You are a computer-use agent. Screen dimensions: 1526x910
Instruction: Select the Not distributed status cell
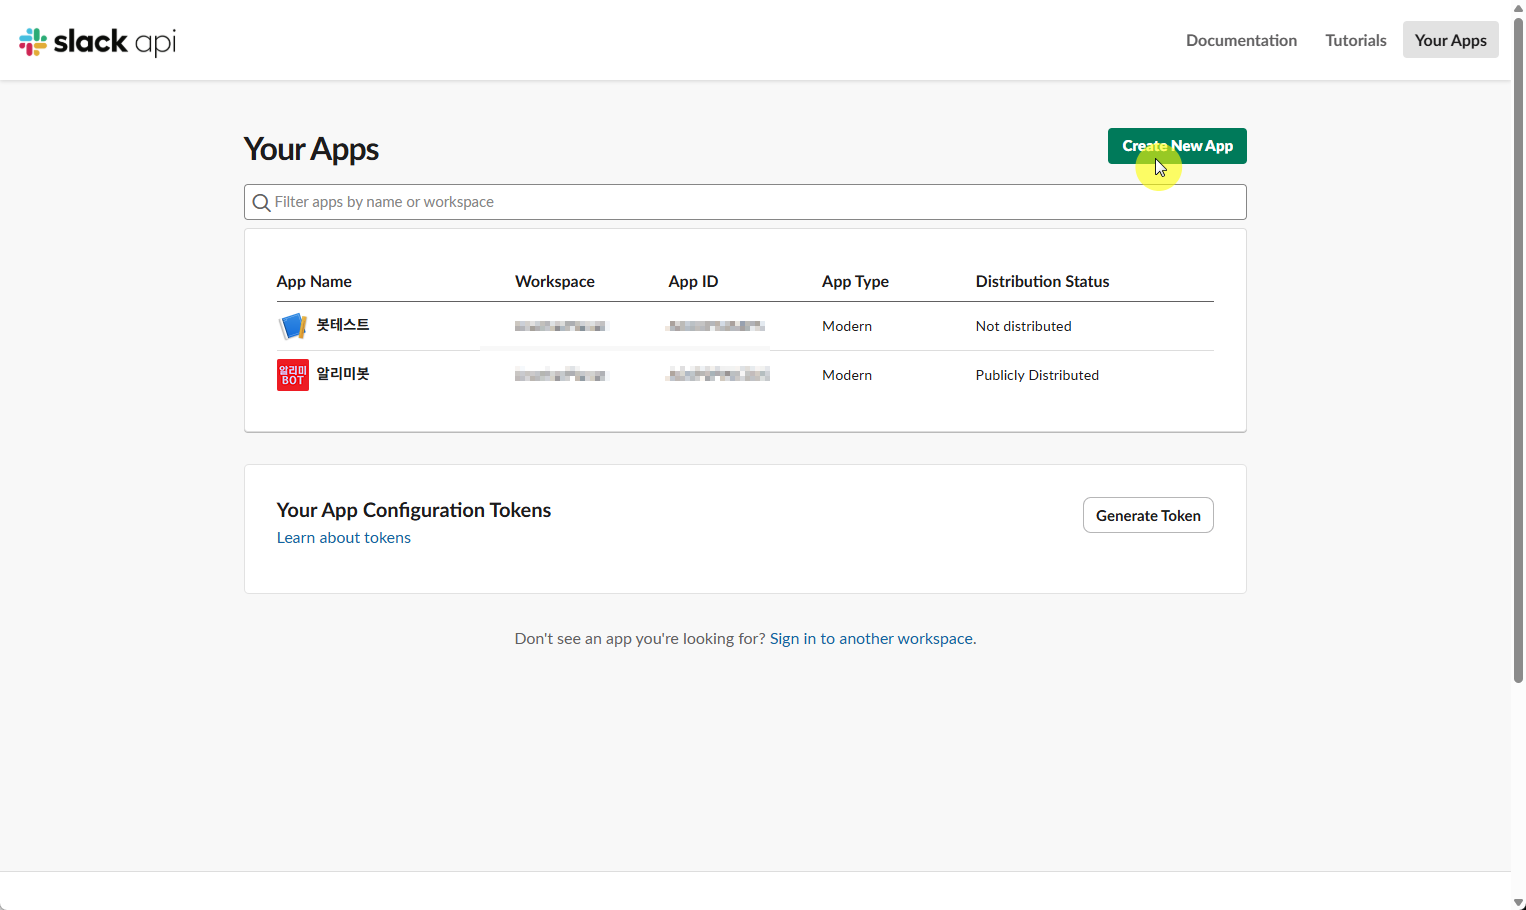point(1023,326)
